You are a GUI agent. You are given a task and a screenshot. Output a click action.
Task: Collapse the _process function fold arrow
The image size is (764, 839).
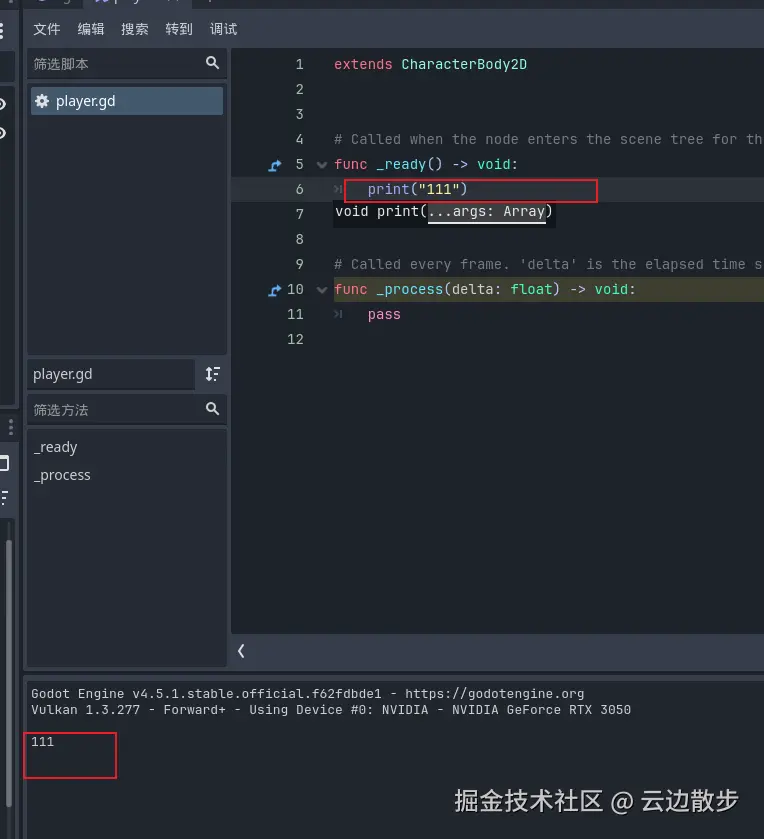[x=322, y=290]
